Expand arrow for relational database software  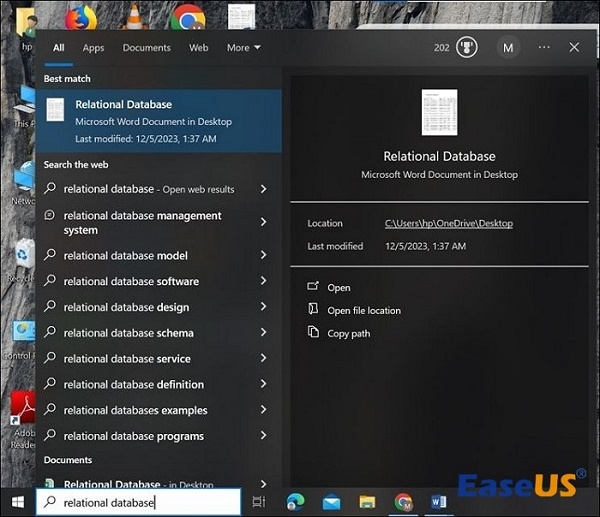[263, 281]
